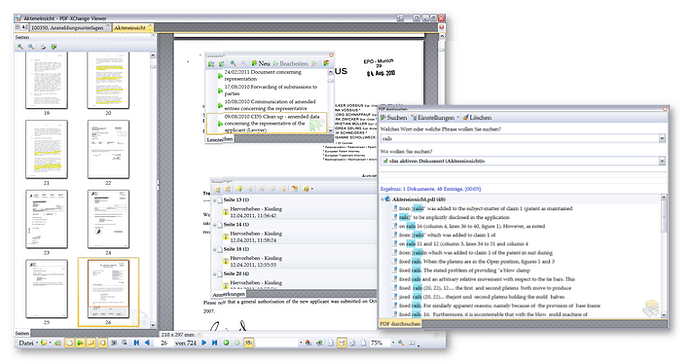Select the Akteneinsicht document tab
This screenshot has height=362, width=690.
coord(132,28)
